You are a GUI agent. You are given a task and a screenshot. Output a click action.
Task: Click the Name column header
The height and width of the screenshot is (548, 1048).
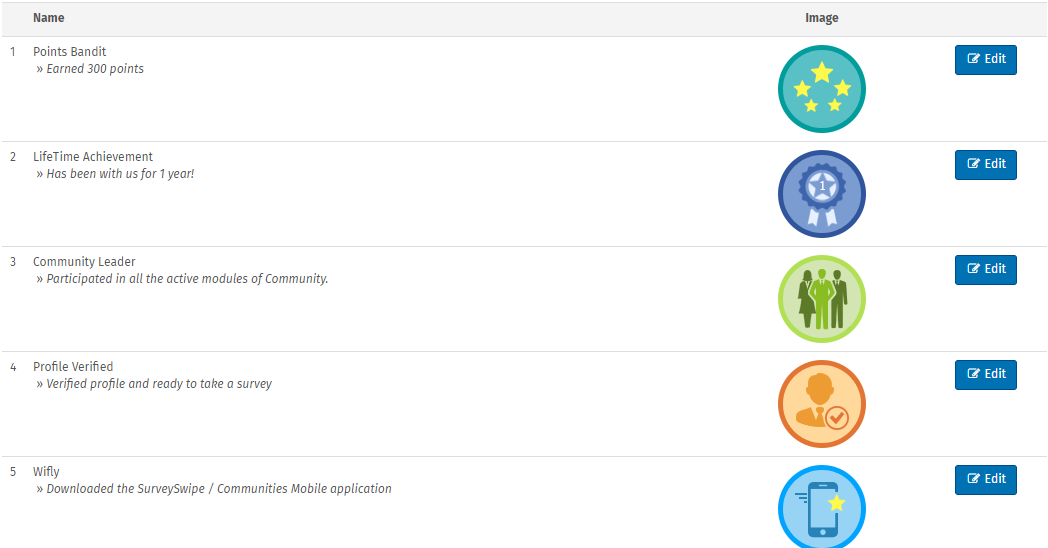[x=49, y=18]
